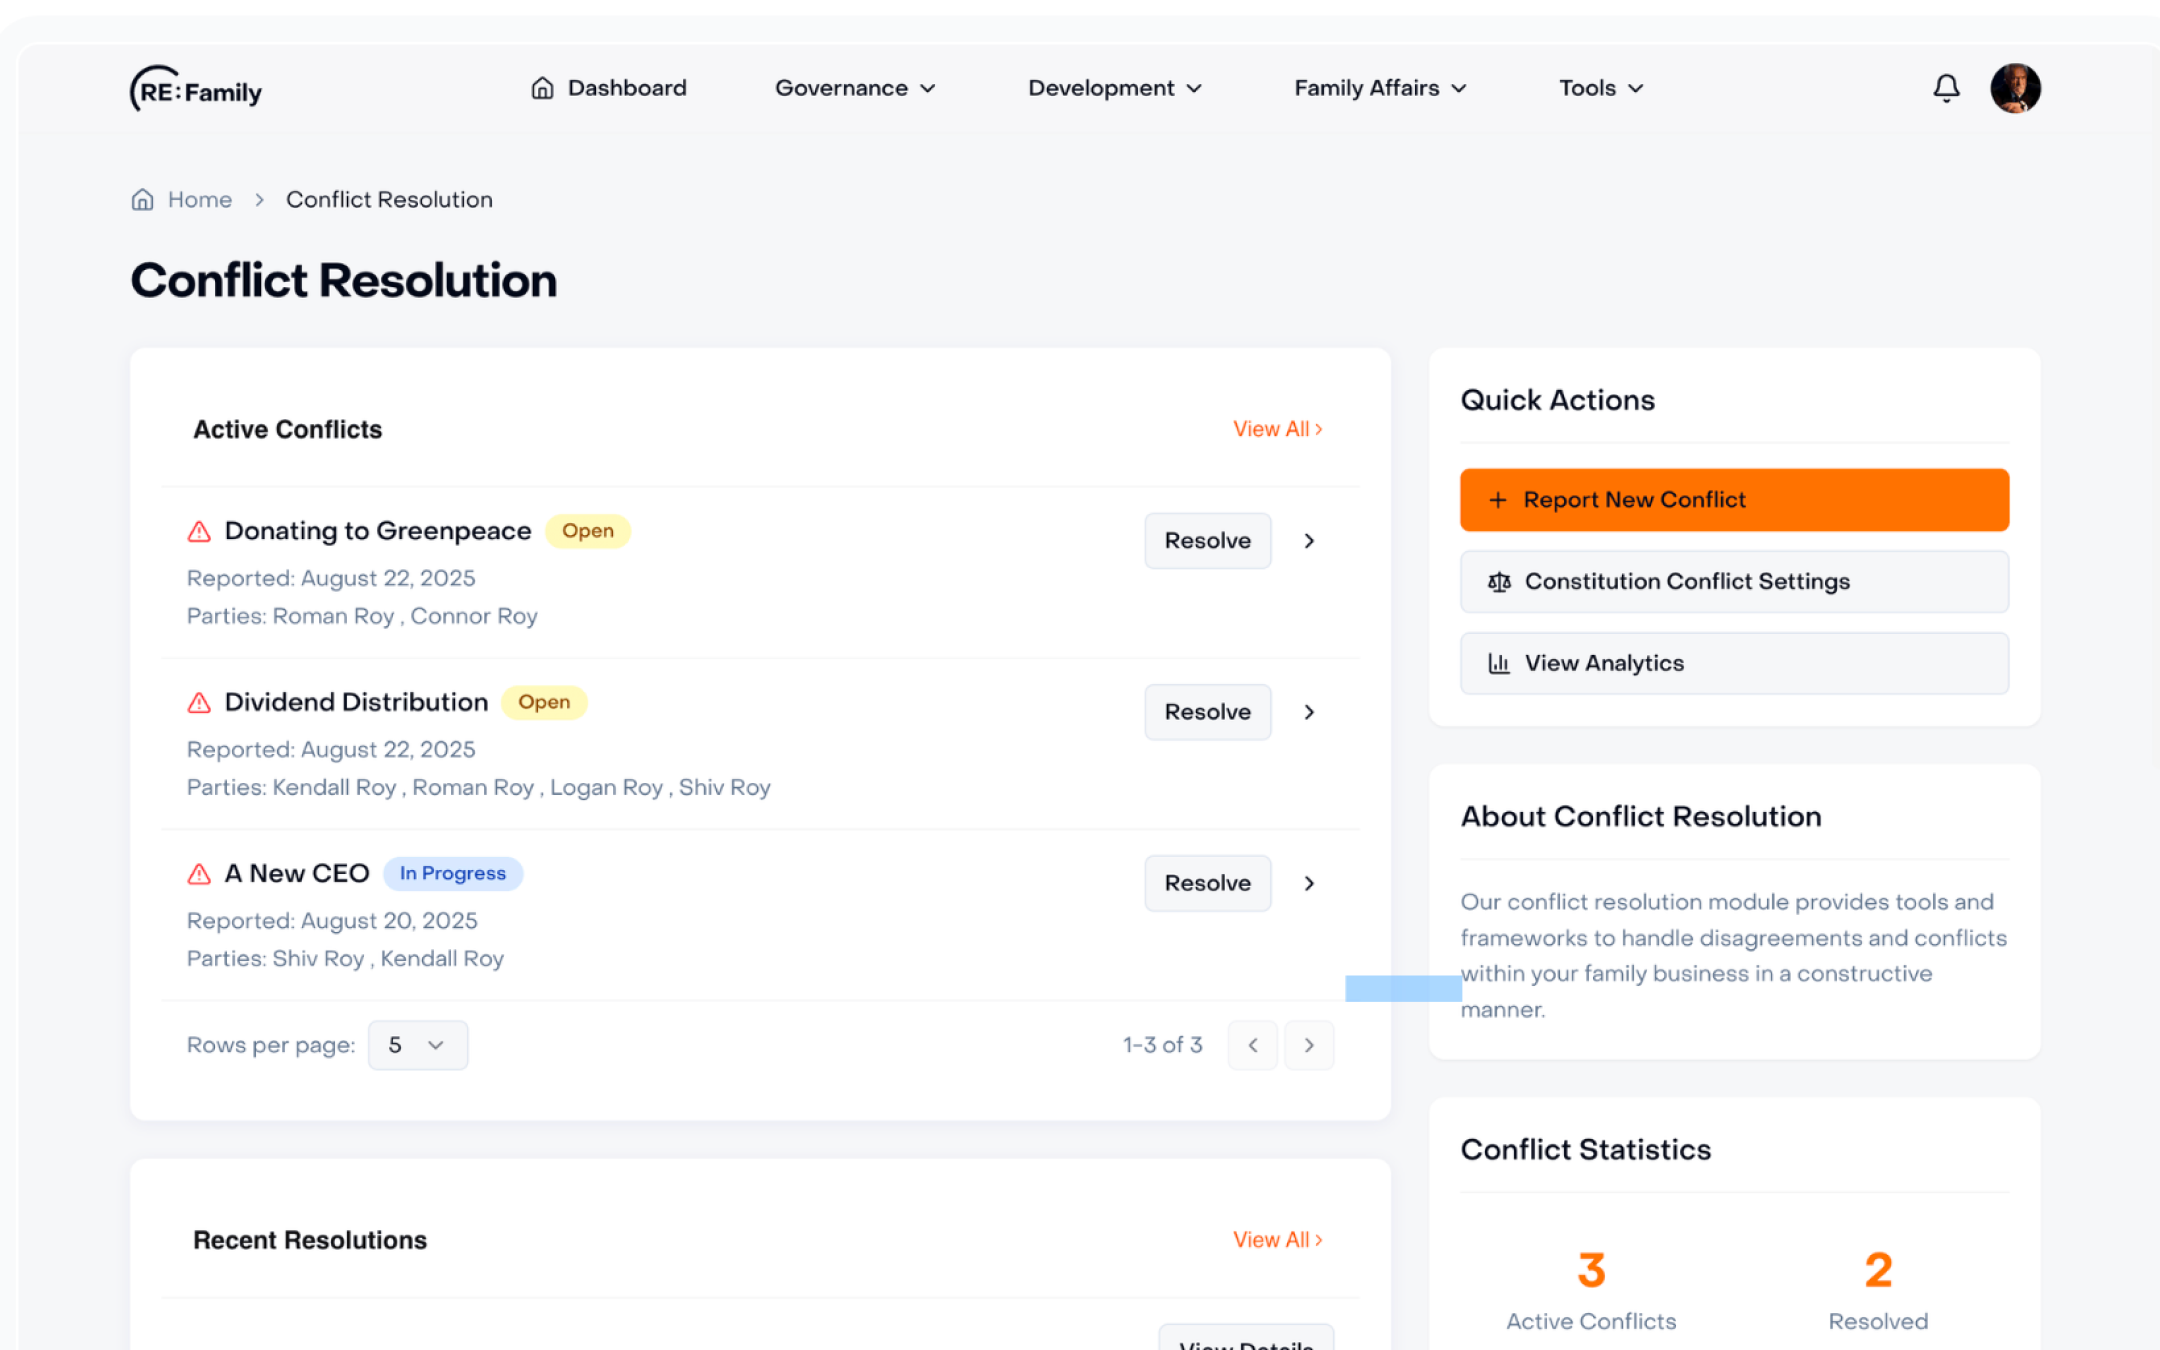Image resolution: width=2160 pixels, height=1350 pixels.
Task: Open the Rows per page dropdown
Action: coord(417,1045)
